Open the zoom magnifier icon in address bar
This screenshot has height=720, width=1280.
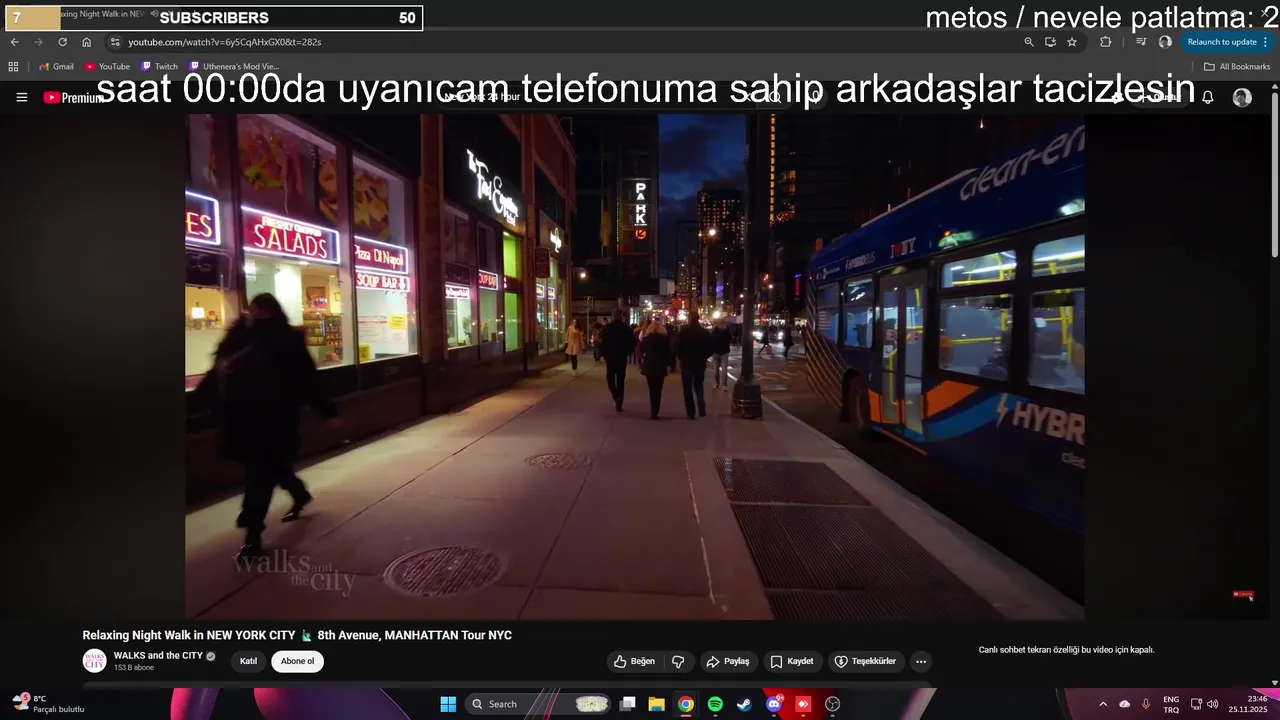[x=1028, y=42]
